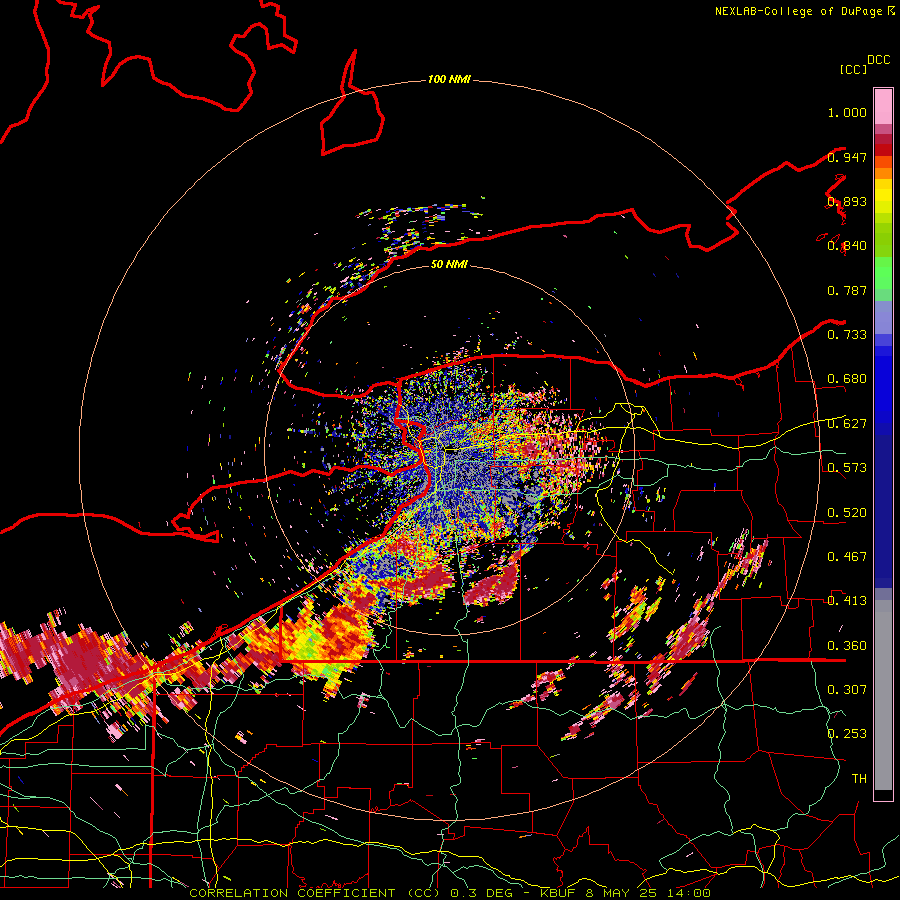The width and height of the screenshot is (900, 900).
Task: Click the 0.947 legend value
Action: click(x=847, y=157)
